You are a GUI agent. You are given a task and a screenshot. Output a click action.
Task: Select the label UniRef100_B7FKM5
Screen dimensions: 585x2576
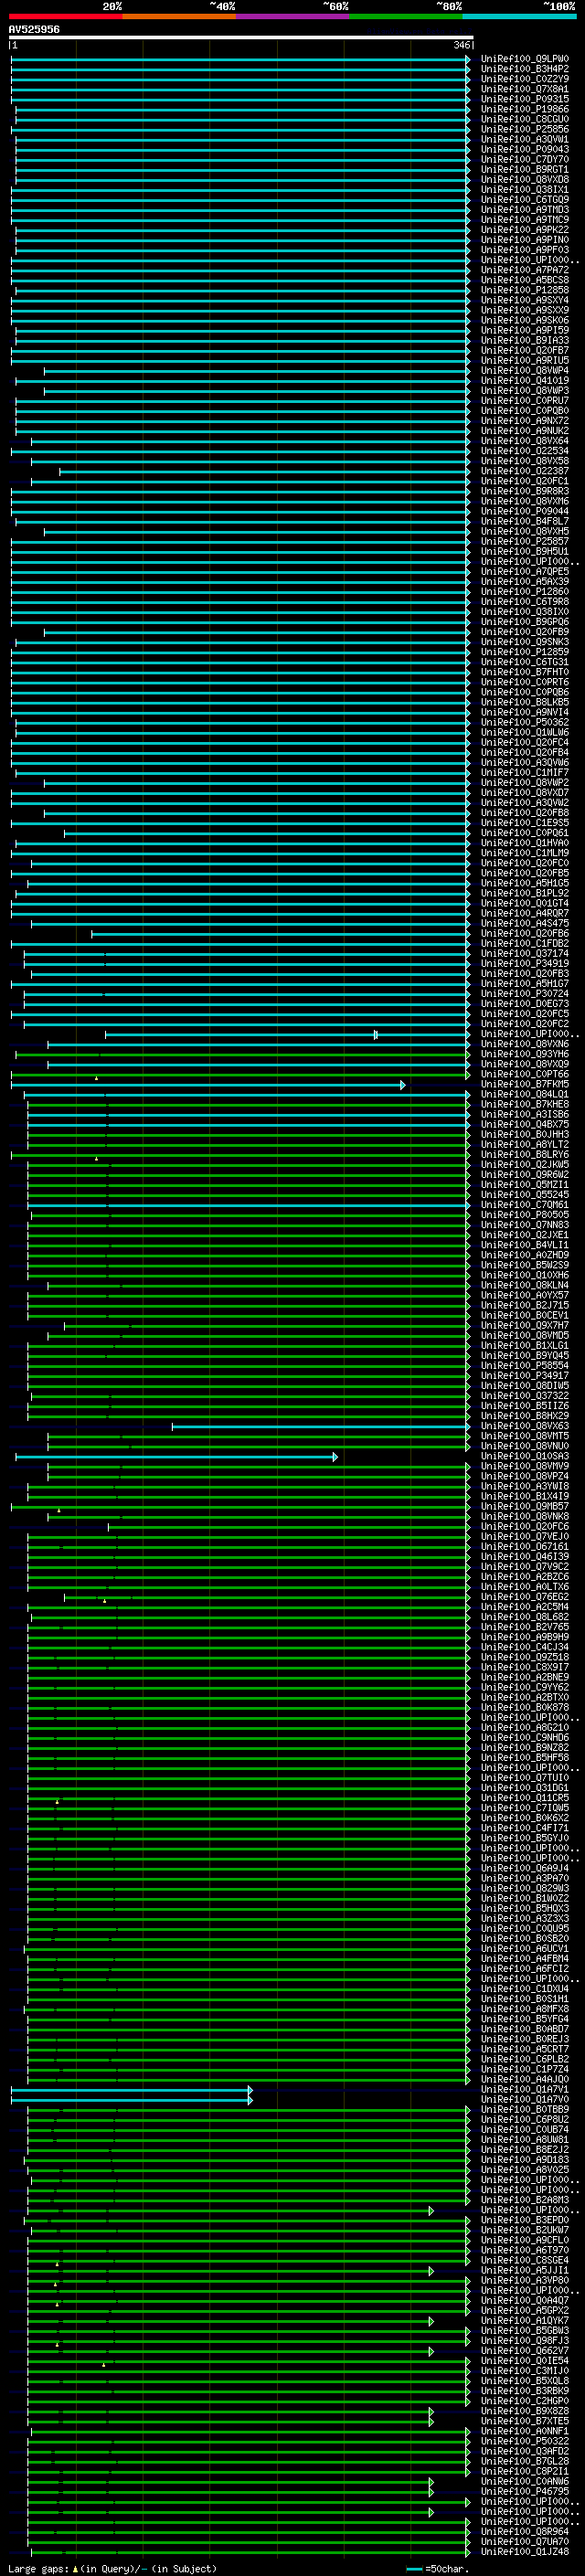(525, 1084)
